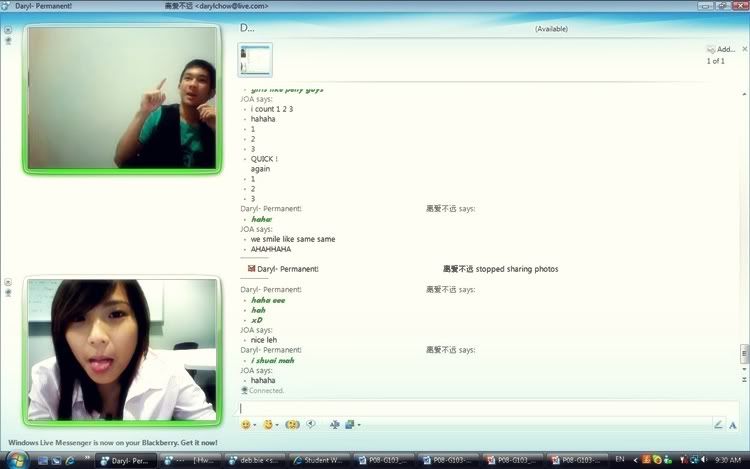Toggle the bottom webcam panel options button
The width and height of the screenshot is (750, 469).
(8, 283)
